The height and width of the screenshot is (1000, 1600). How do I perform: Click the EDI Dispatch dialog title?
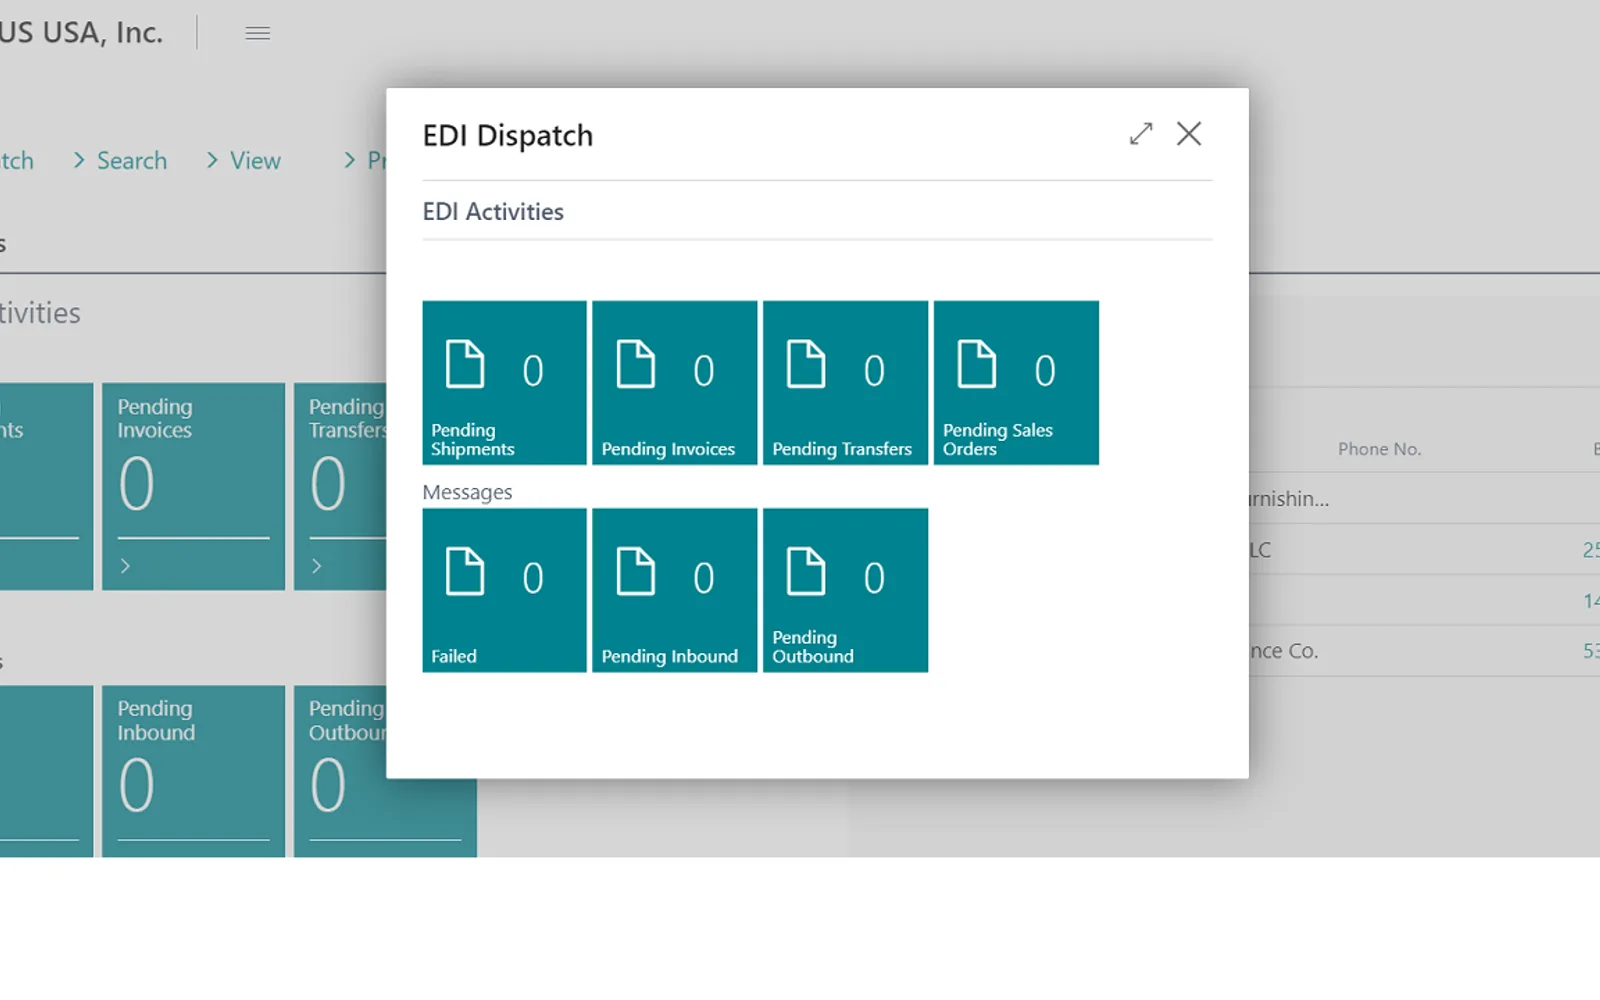(508, 135)
